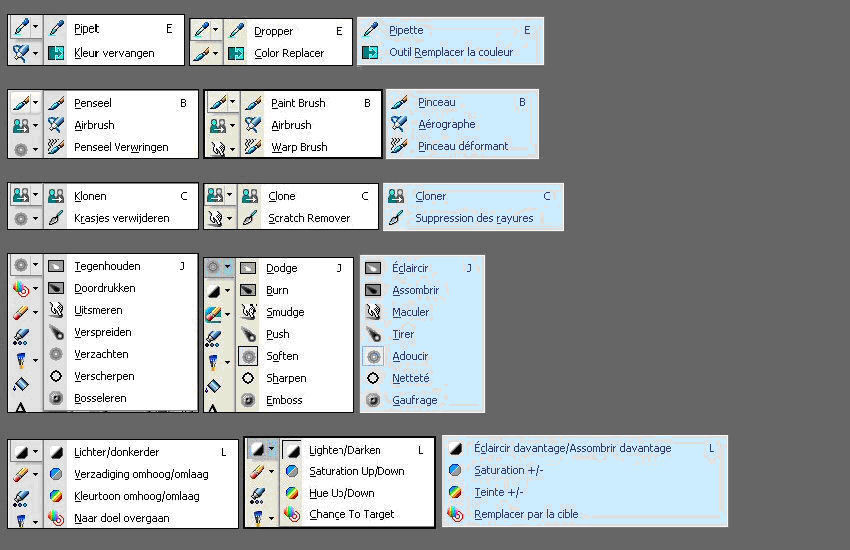Click the emboss icon next to 'Emboss'
Viewport: 850px width, 550px height.
click(x=248, y=400)
